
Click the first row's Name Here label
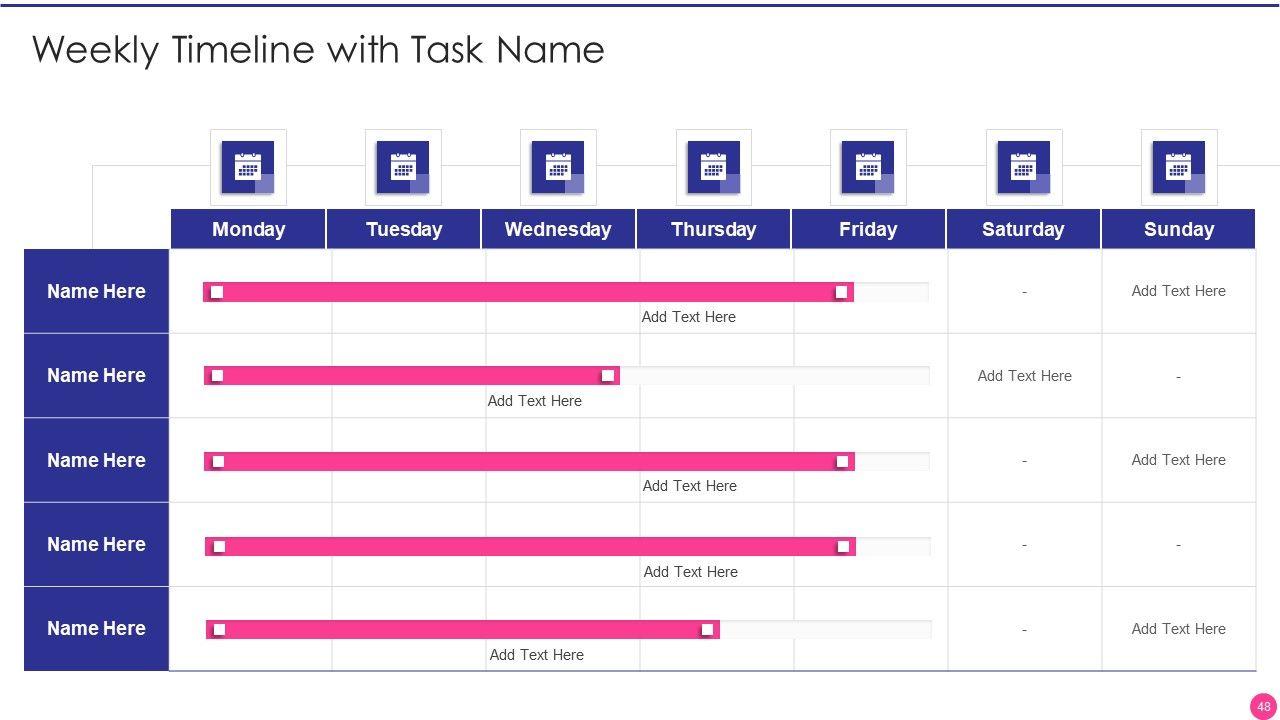tap(96, 291)
